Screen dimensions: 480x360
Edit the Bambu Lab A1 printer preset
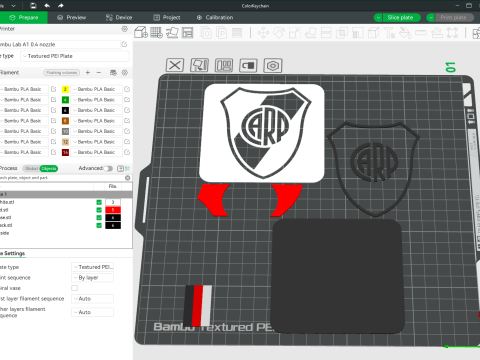click(124, 44)
